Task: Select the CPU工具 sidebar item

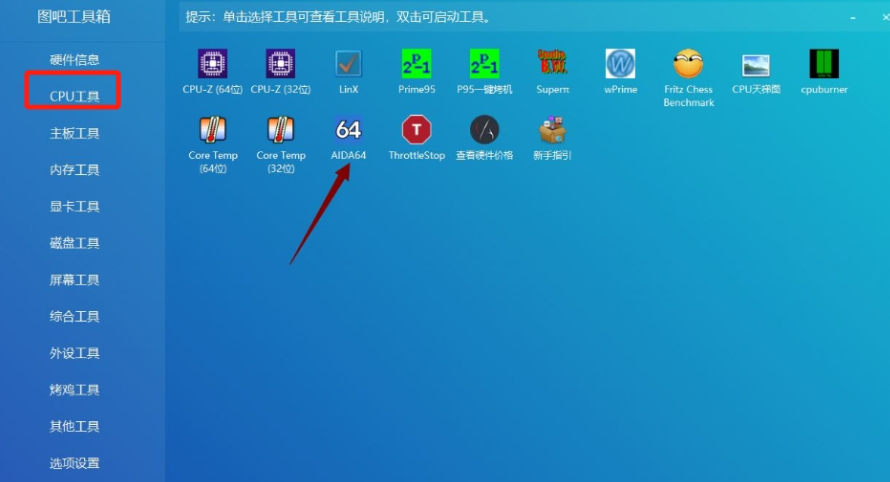Action: coord(74,97)
